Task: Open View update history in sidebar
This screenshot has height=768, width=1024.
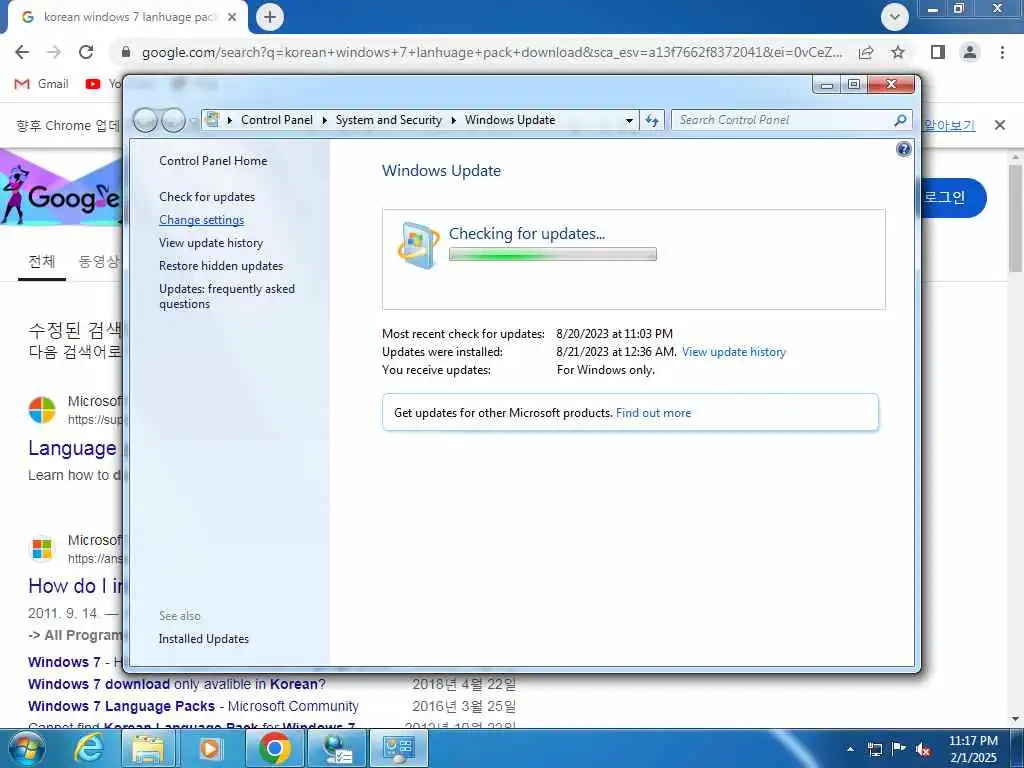Action: (211, 243)
